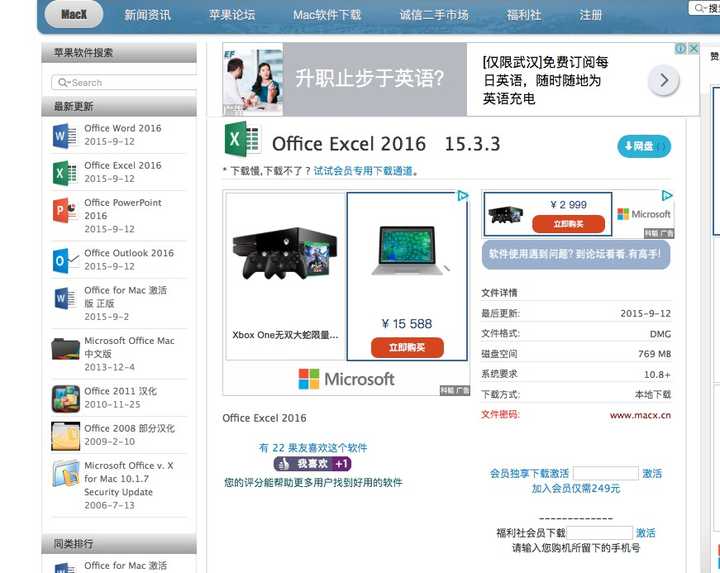Click the DMG file format value

[x=660, y=334]
